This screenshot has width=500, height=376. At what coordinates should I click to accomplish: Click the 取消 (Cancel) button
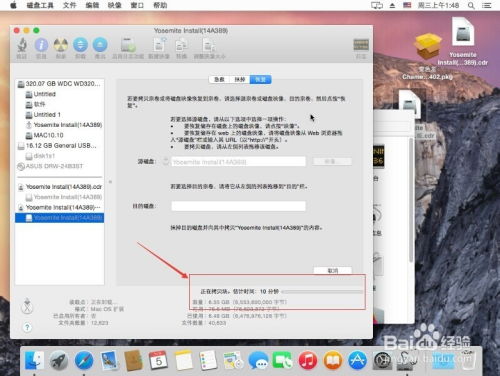[333, 270]
